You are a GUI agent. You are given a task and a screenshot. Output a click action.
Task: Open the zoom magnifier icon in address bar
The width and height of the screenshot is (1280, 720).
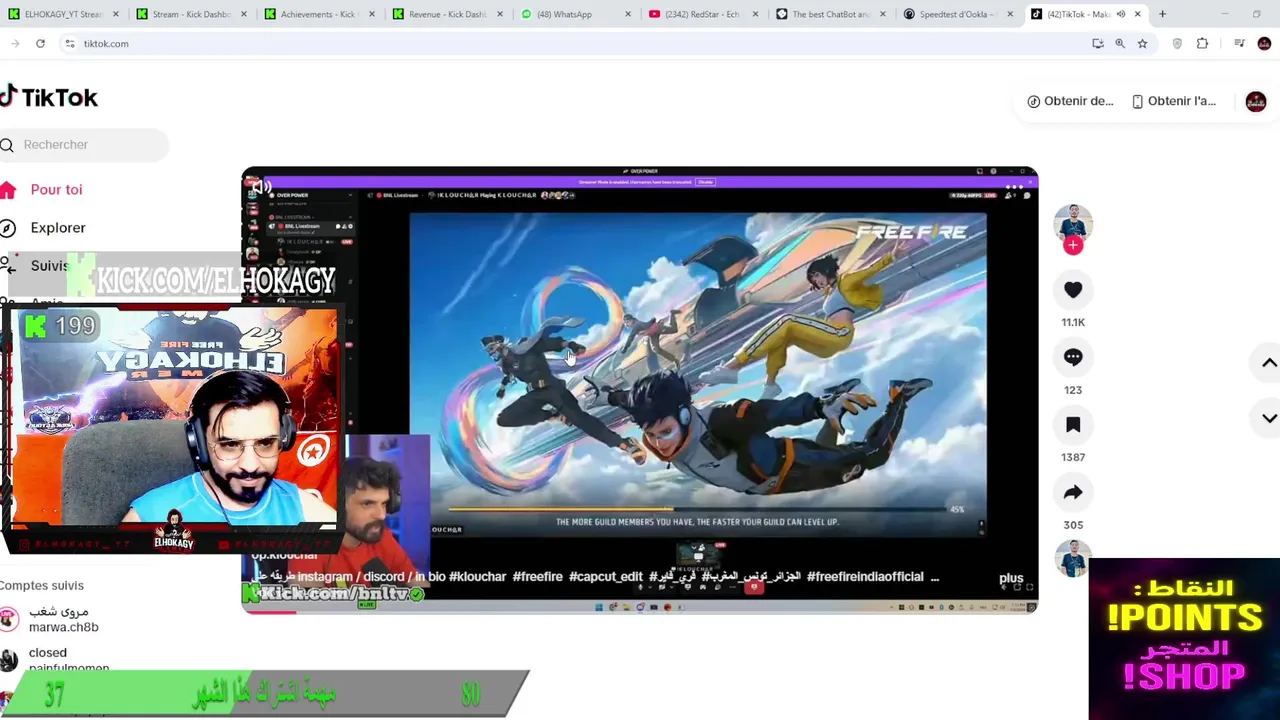tap(1120, 44)
